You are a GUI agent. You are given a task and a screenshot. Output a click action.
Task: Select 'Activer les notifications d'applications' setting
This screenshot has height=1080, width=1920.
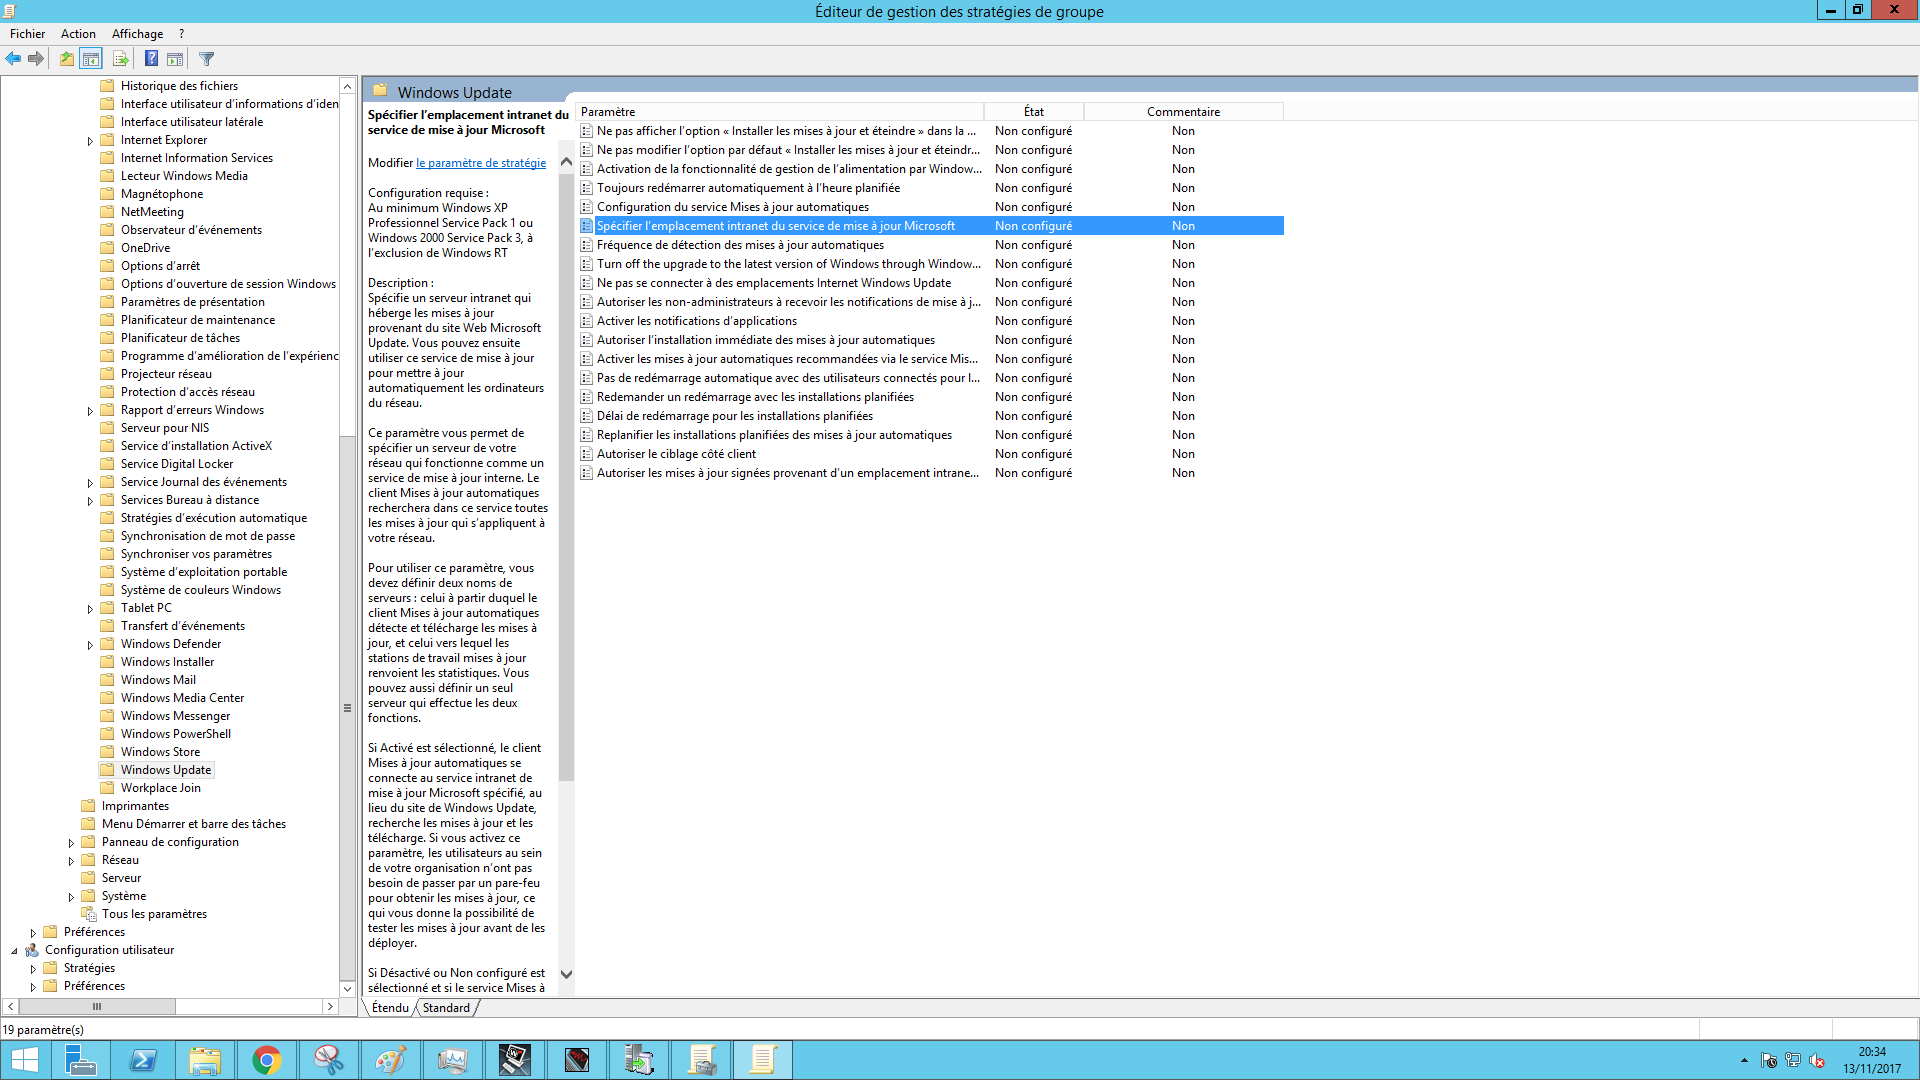click(x=697, y=321)
